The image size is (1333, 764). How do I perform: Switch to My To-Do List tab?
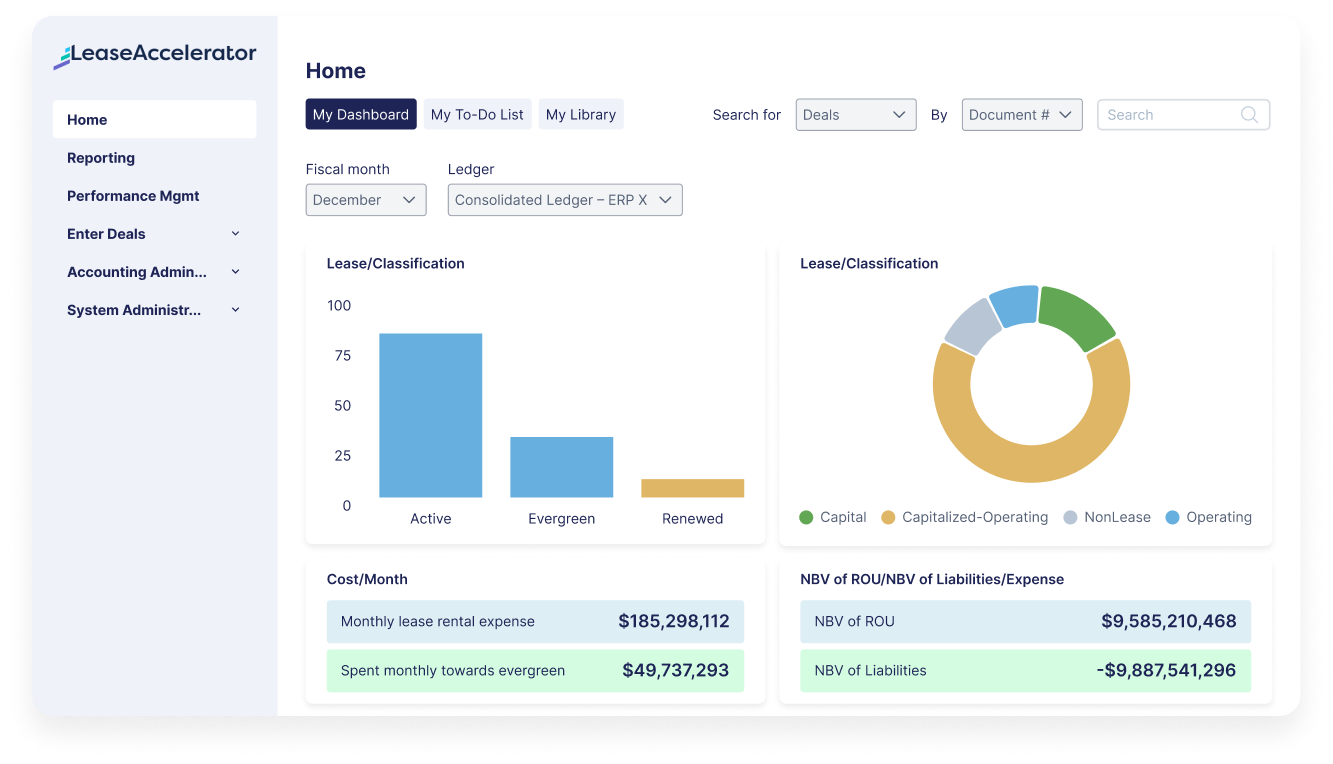(x=477, y=114)
